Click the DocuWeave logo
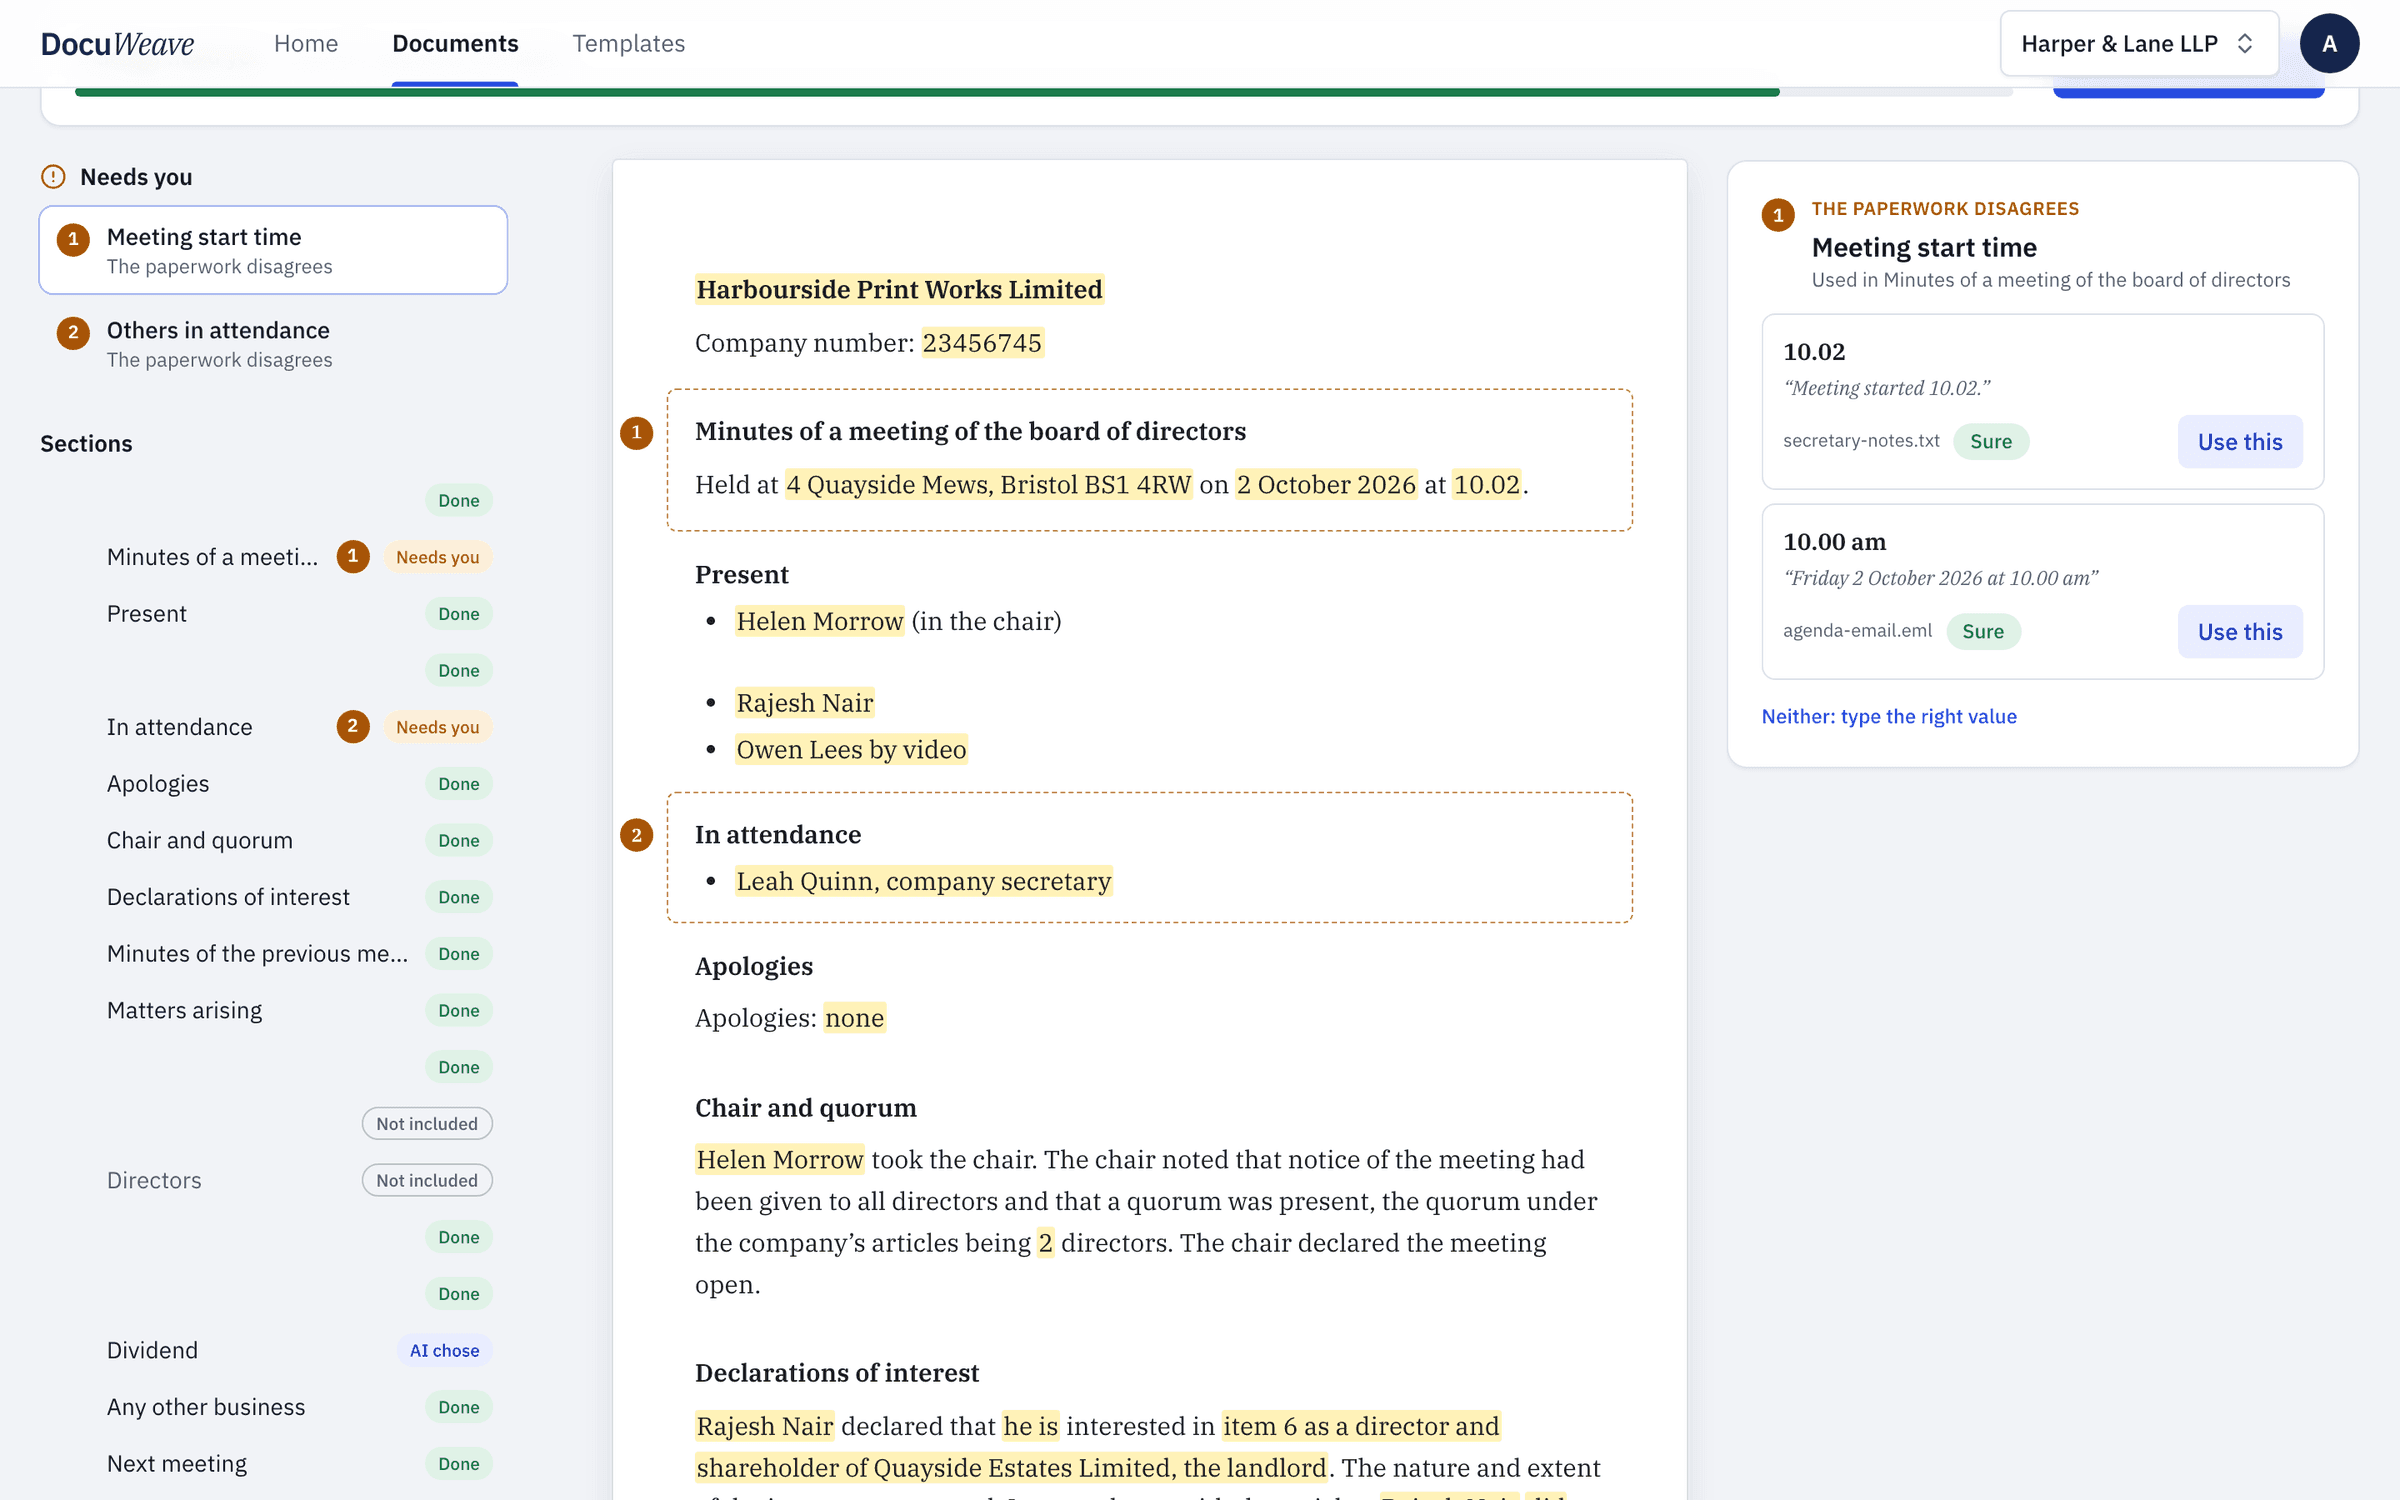Screen dimensions: 2400x1500 click(x=117, y=43)
